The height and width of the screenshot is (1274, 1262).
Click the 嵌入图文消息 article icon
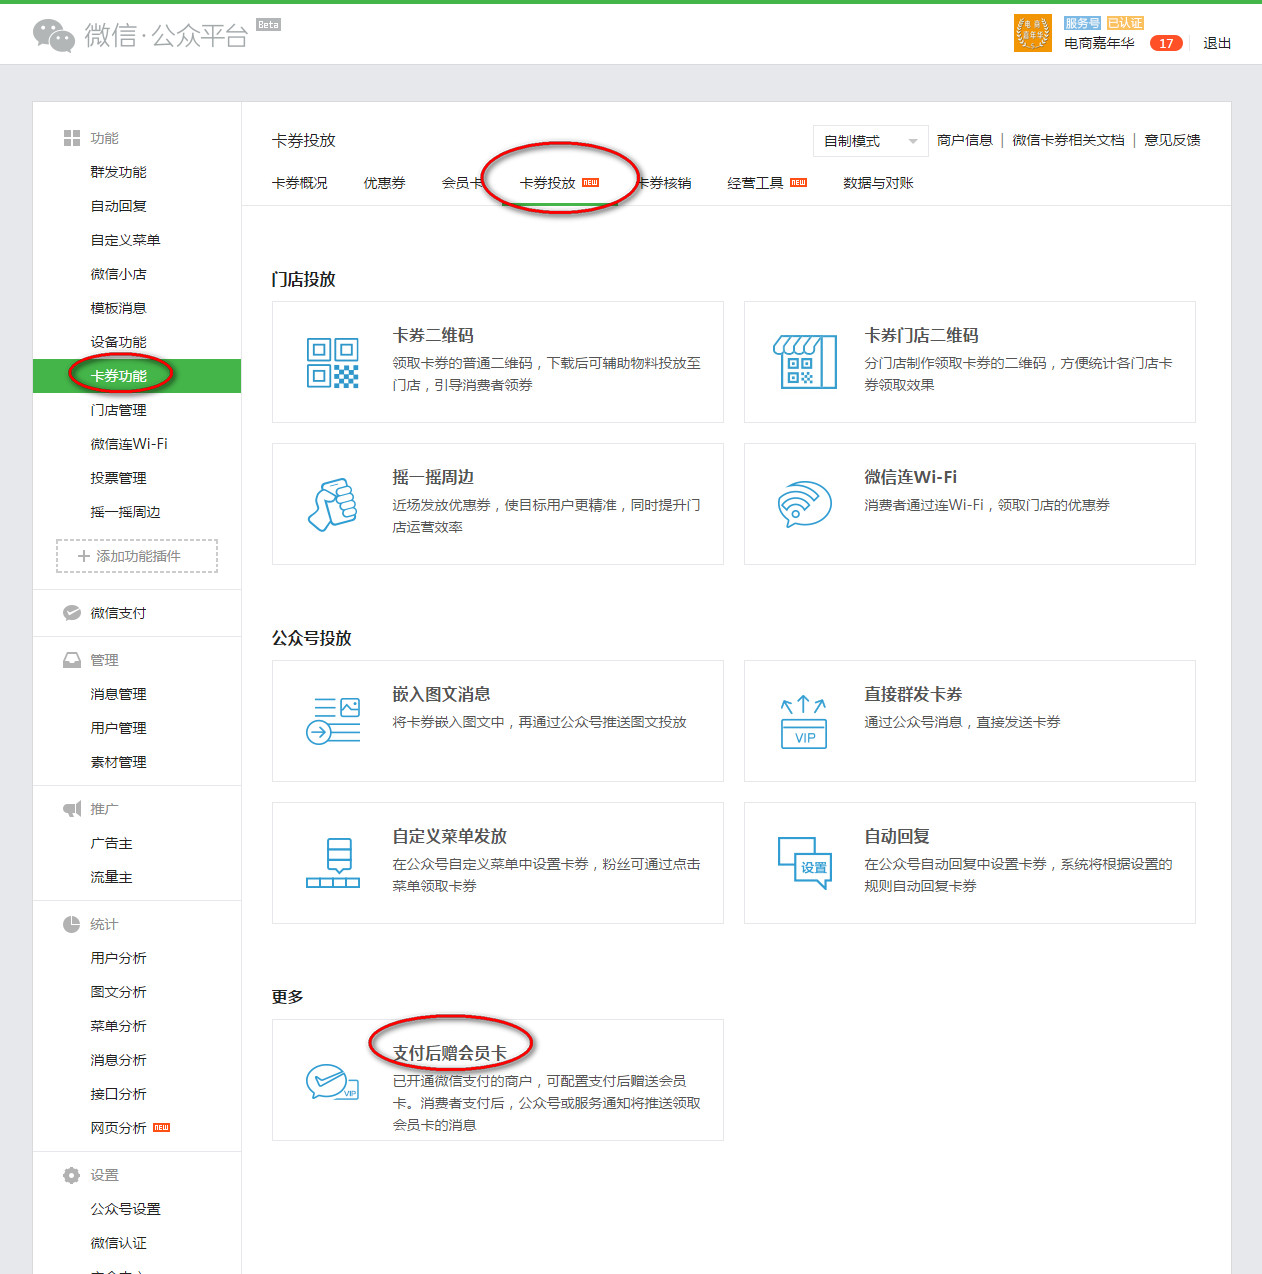[x=333, y=721]
